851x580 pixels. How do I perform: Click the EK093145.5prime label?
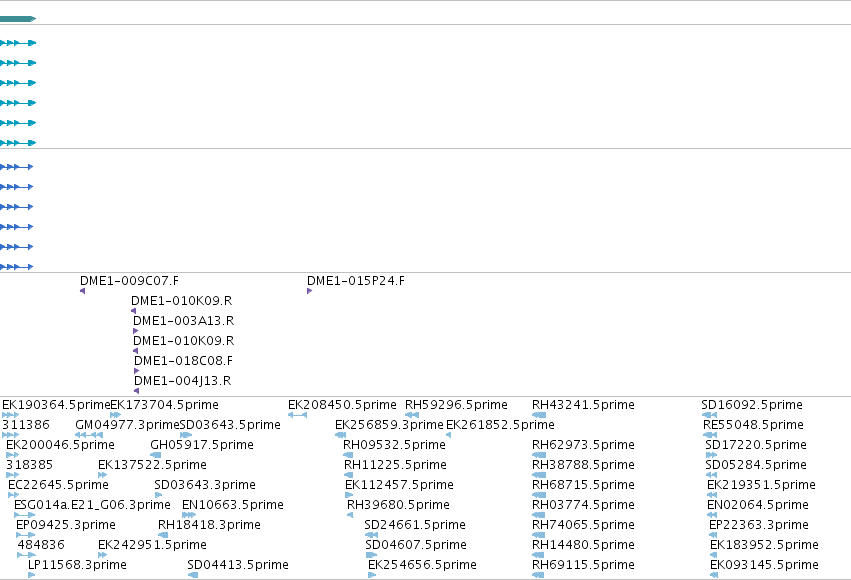[x=765, y=565]
